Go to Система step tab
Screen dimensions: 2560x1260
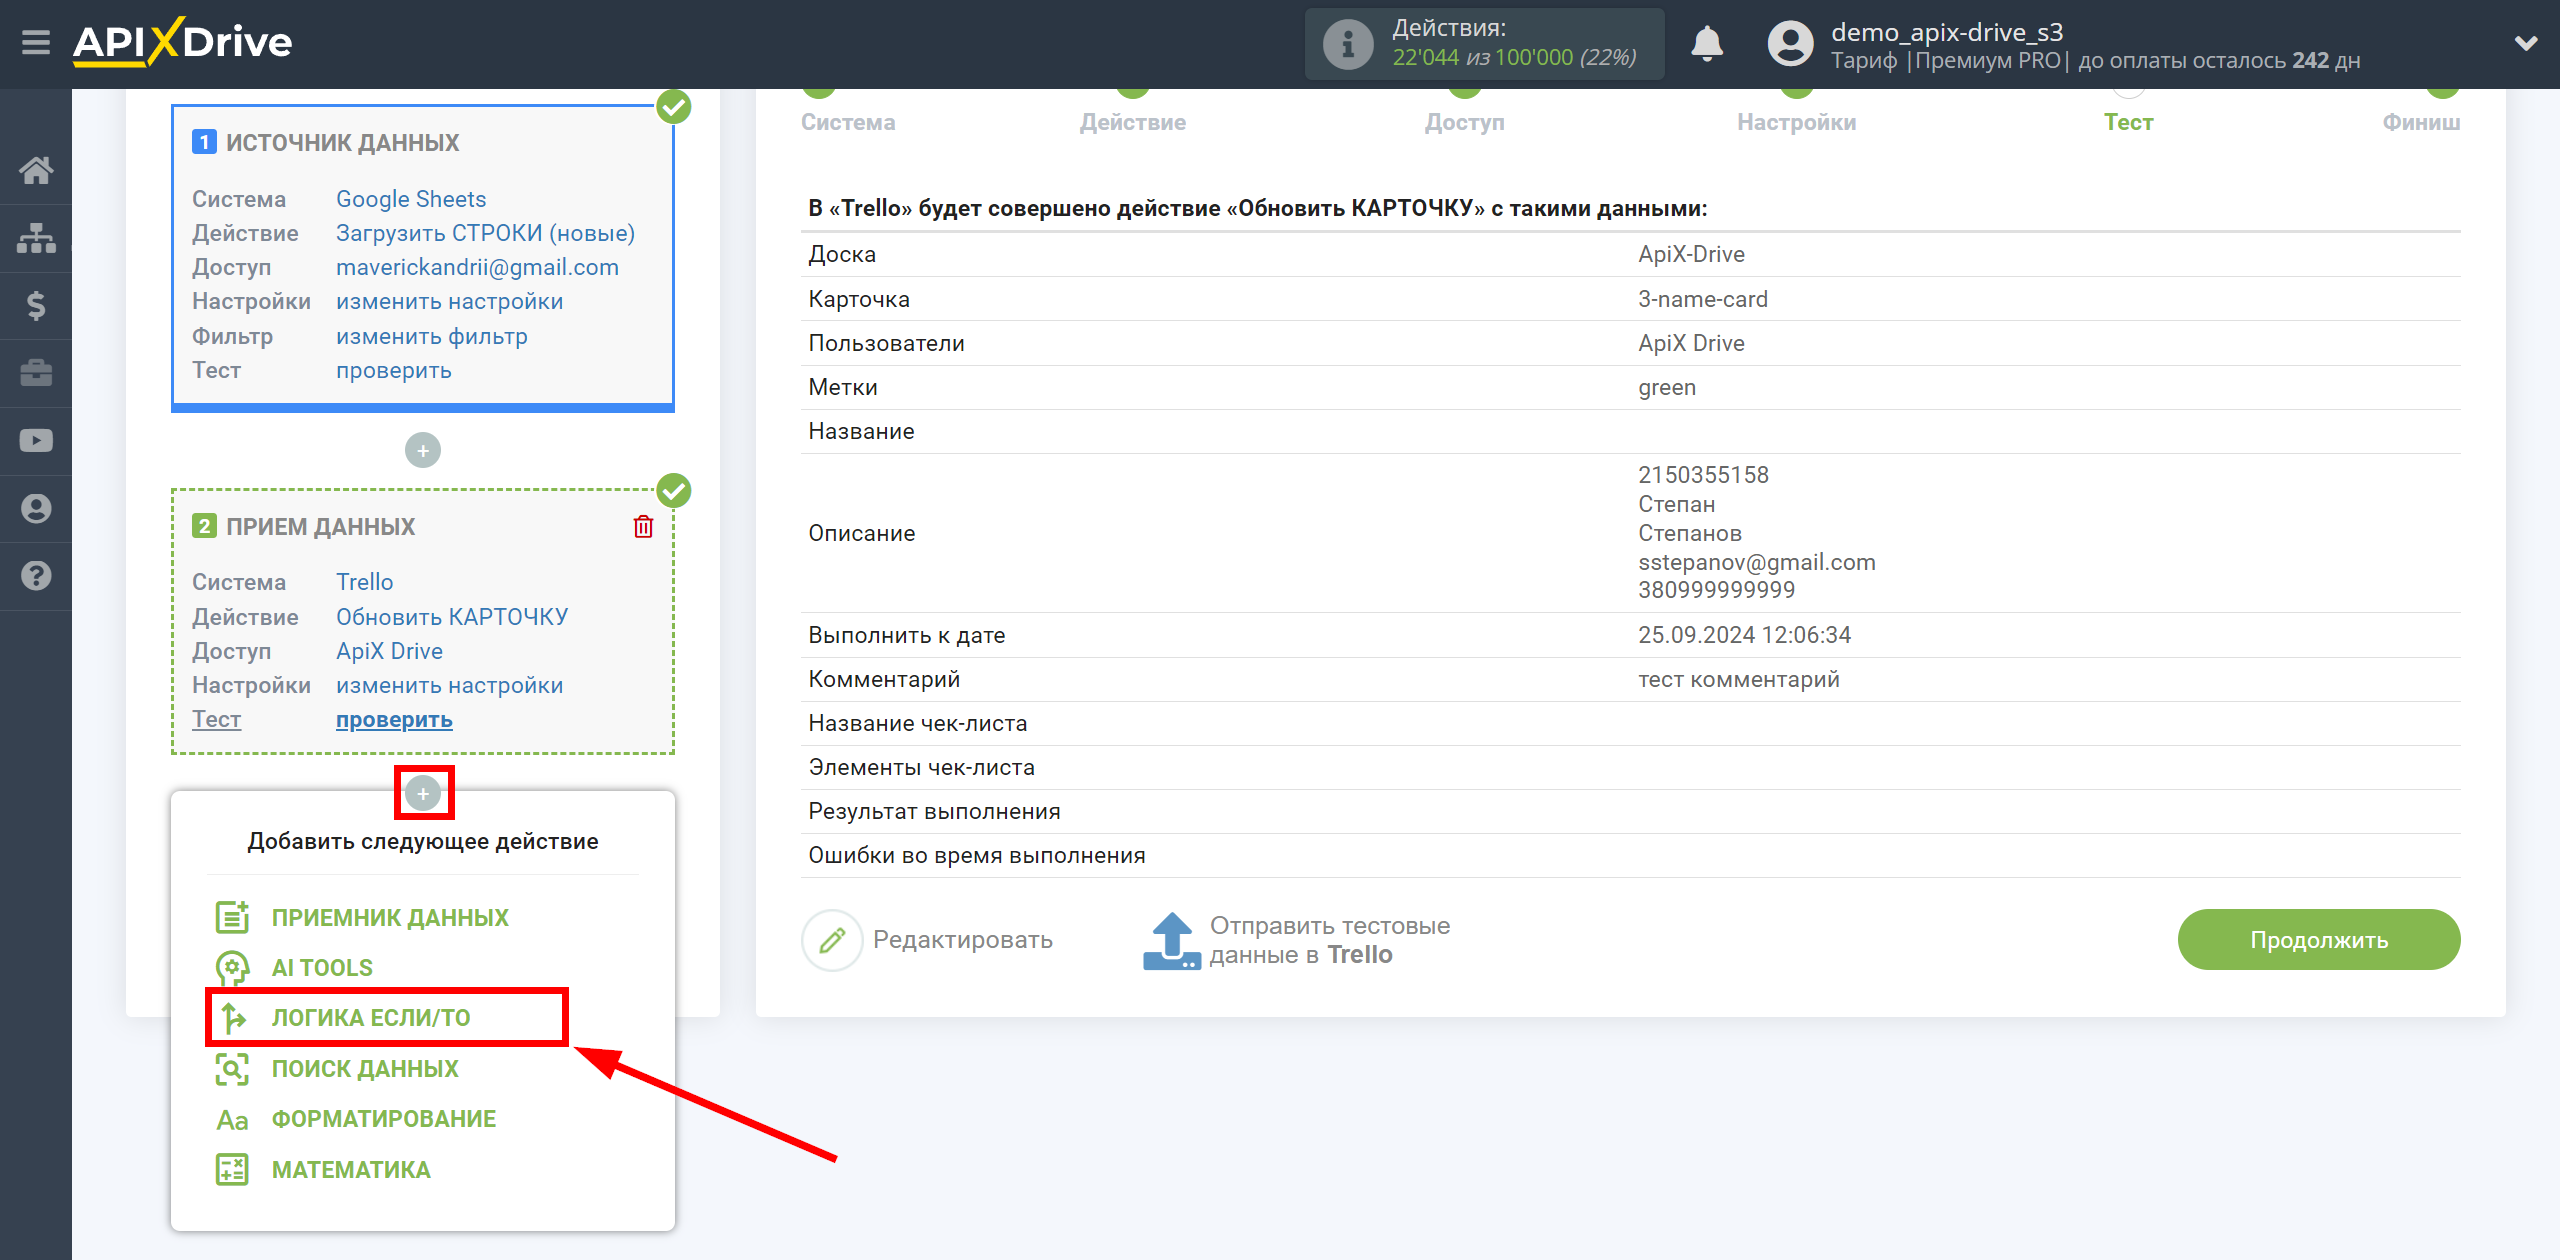(x=848, y=122)
